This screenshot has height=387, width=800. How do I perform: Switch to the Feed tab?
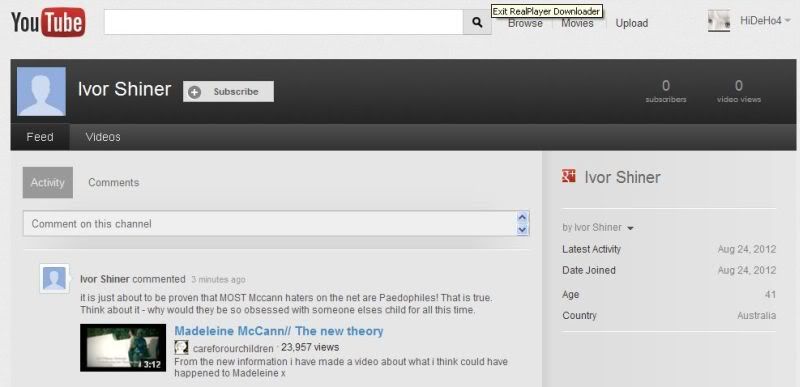(40, 137)
